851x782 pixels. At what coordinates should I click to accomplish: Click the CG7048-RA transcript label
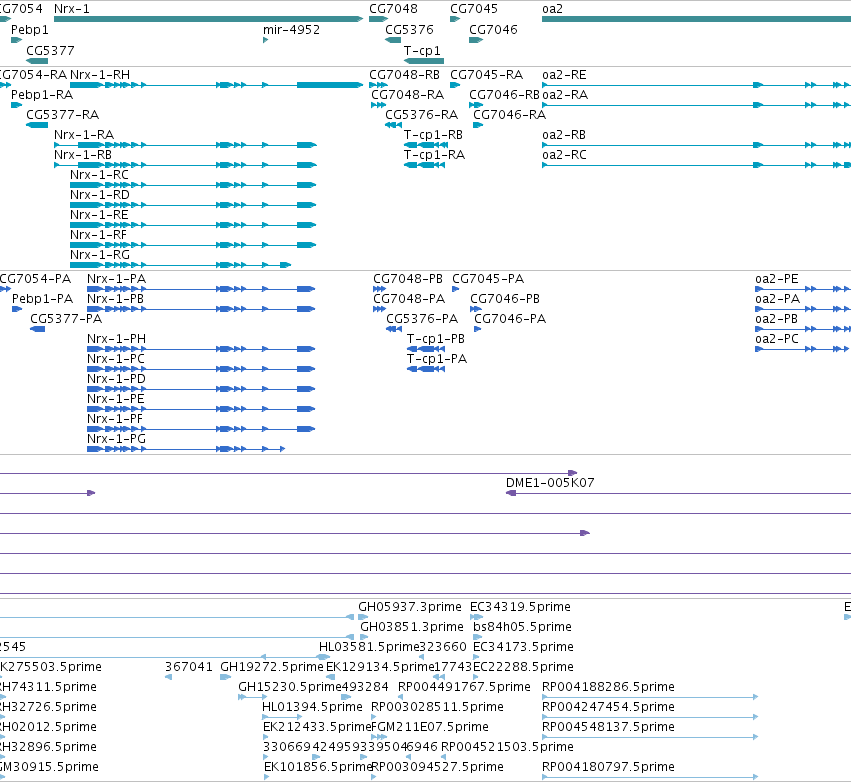click(408, 95)
